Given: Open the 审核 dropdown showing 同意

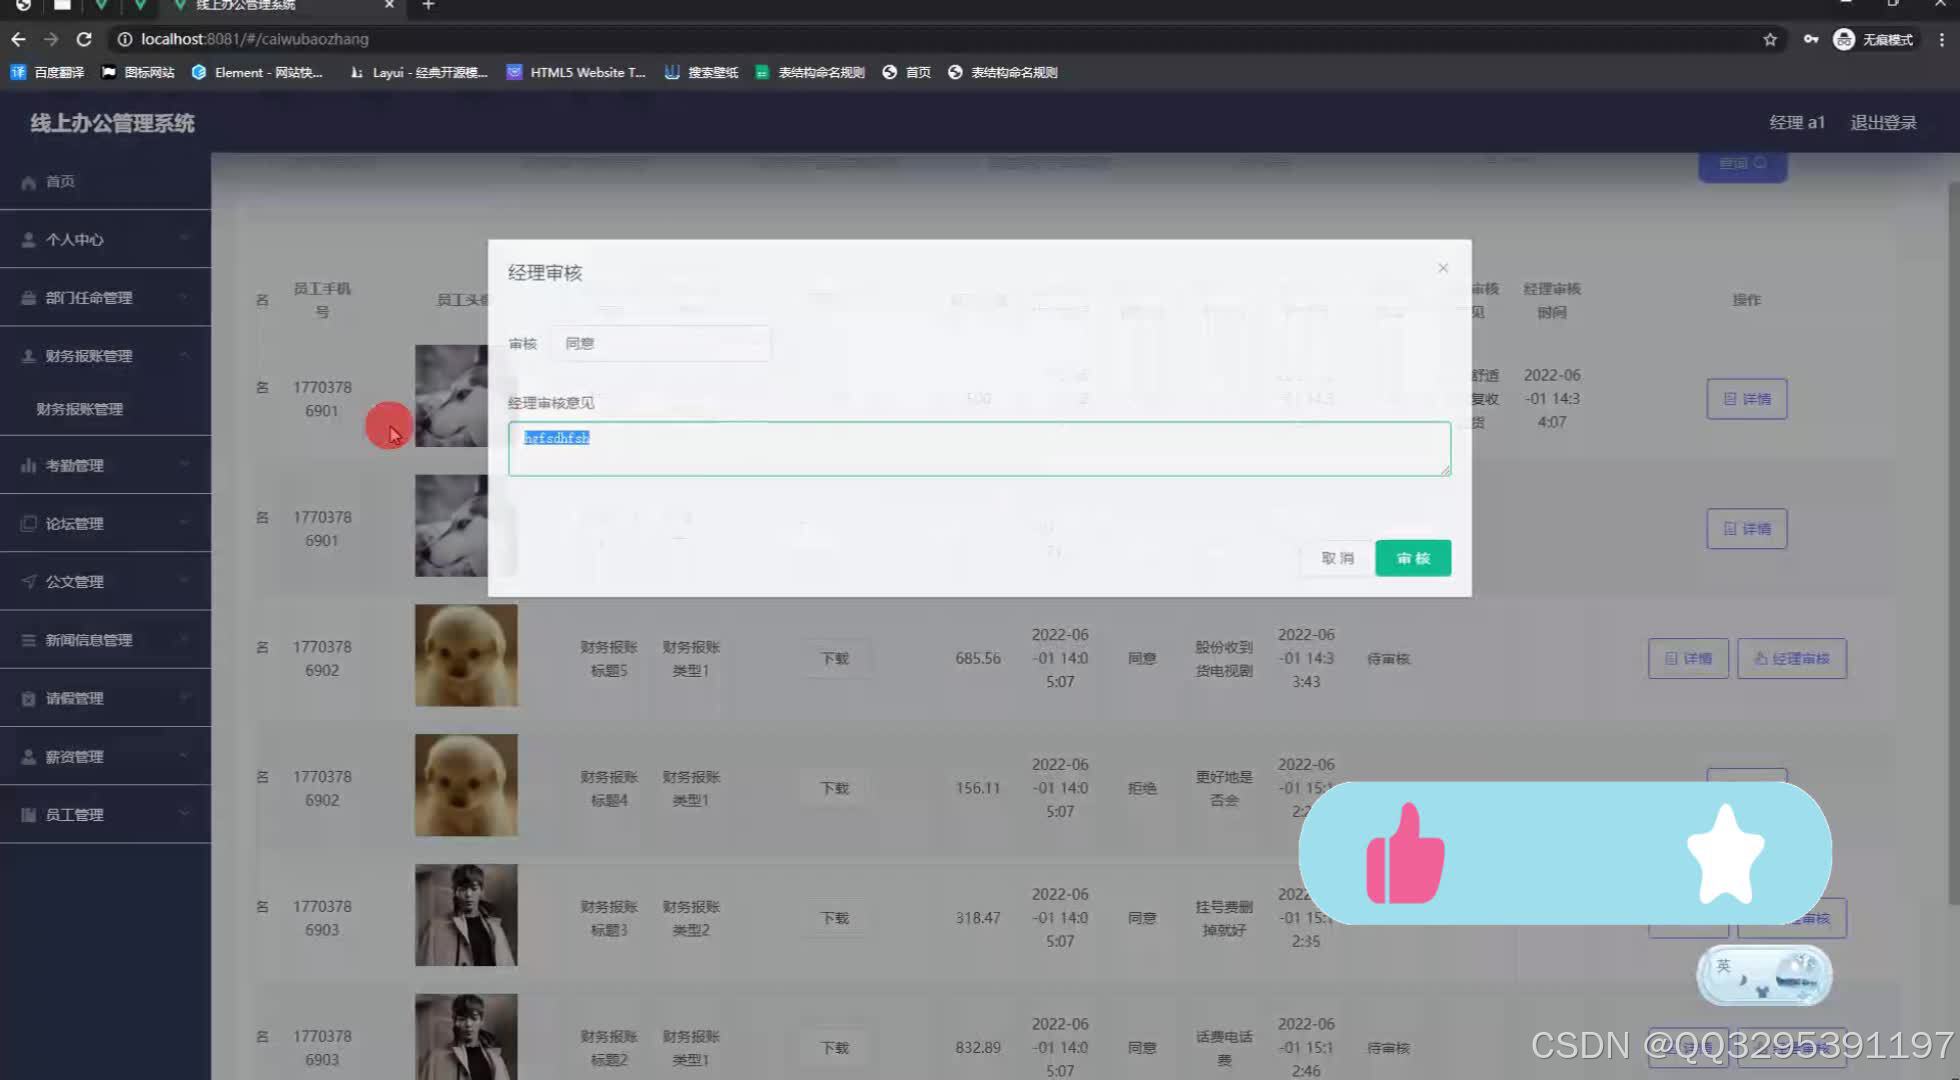Looking at the screenshot, I should tap(660, 343).
